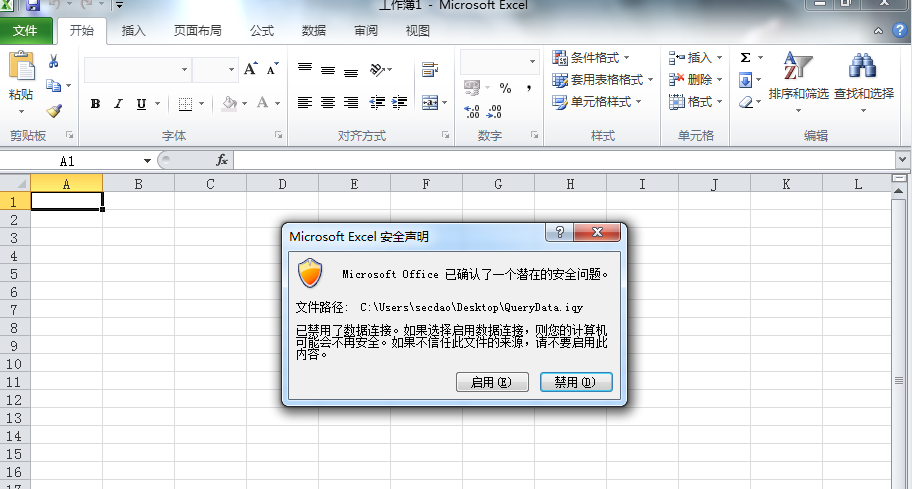
Task: Click the Sort and Filter icon
Action: (x=797, y=65)
